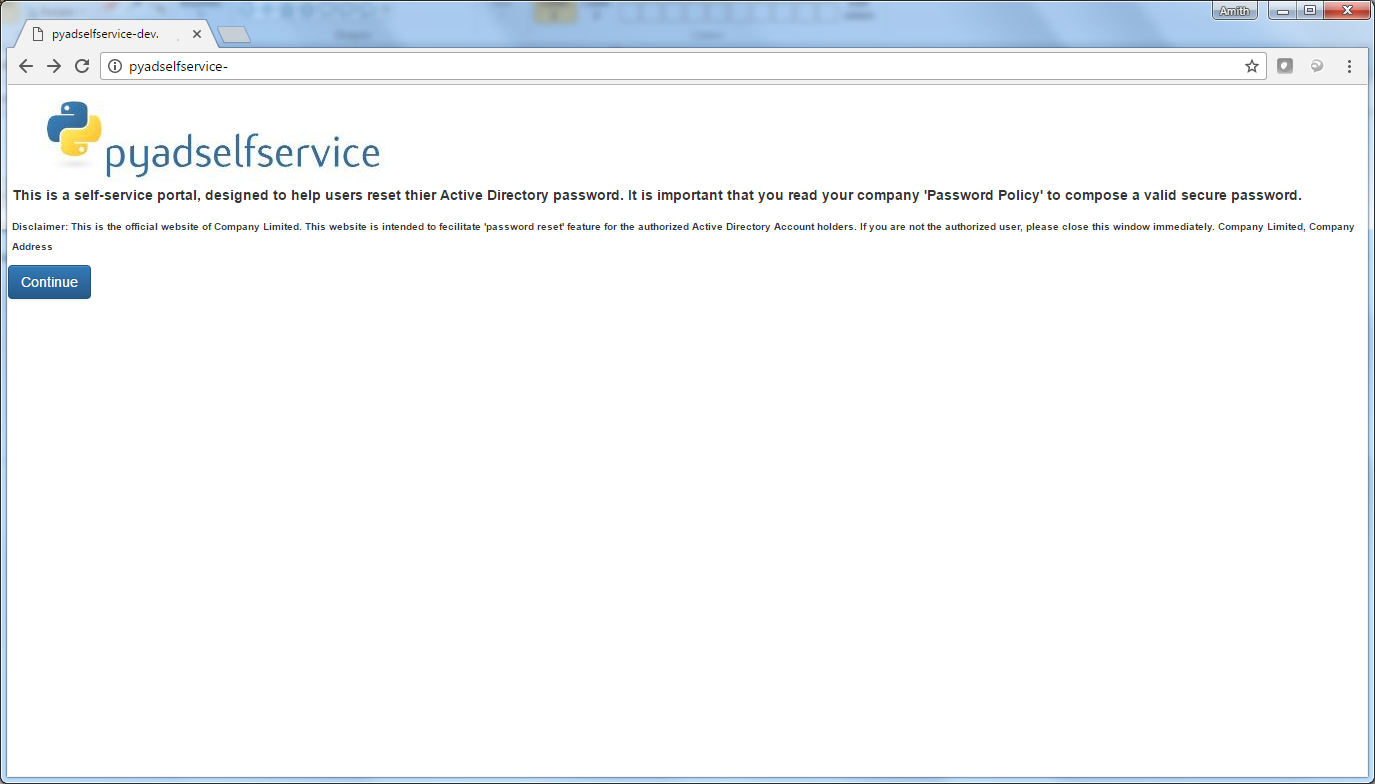The height and width of the screenshot is (784, 1375).
Task: Open the Amith profile switcher
Action: (x=1235, y=11)
